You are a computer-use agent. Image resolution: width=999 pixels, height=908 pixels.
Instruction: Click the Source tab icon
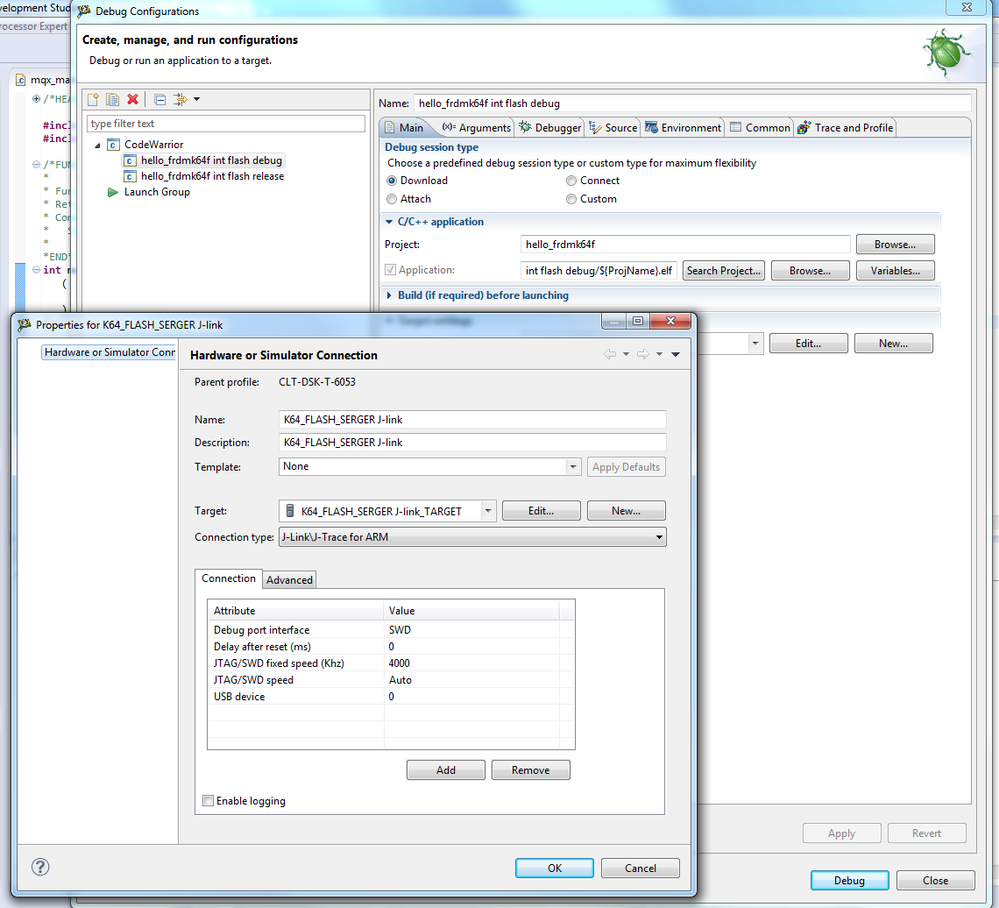[x=595, y=127]
